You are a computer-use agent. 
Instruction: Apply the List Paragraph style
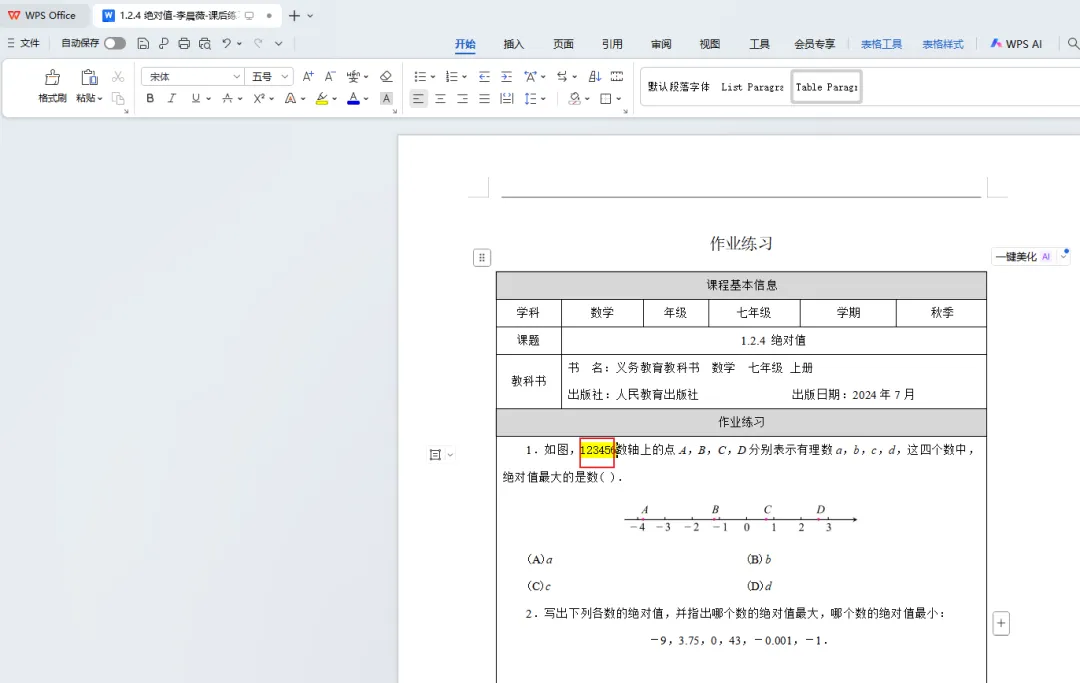[752, 87]
